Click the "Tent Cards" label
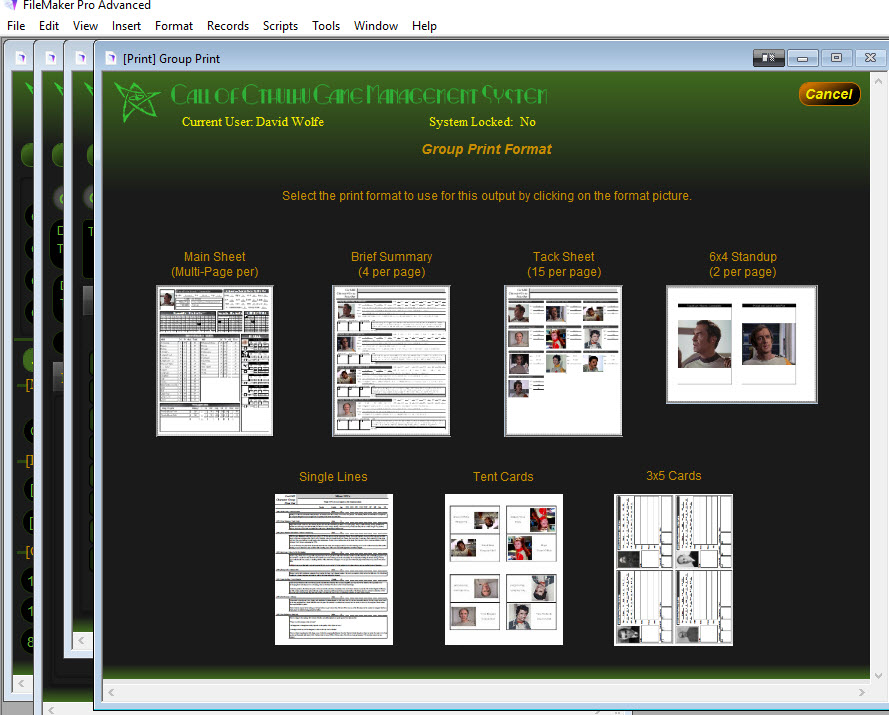This screenshot has height=715, width=889. [503, 477]
